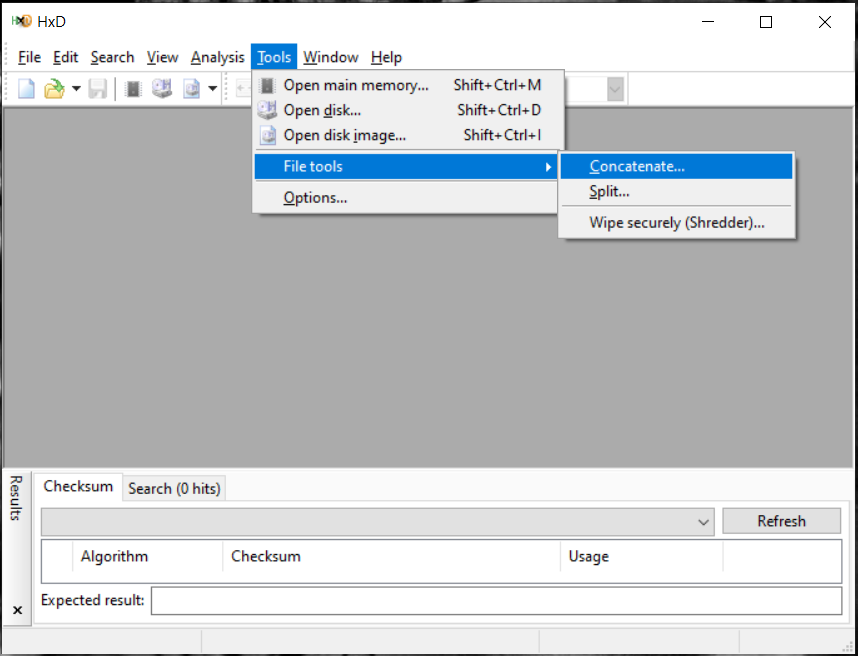Focus the Expected result input field
This screenshot has height=656, width=858.
(496, 601)
